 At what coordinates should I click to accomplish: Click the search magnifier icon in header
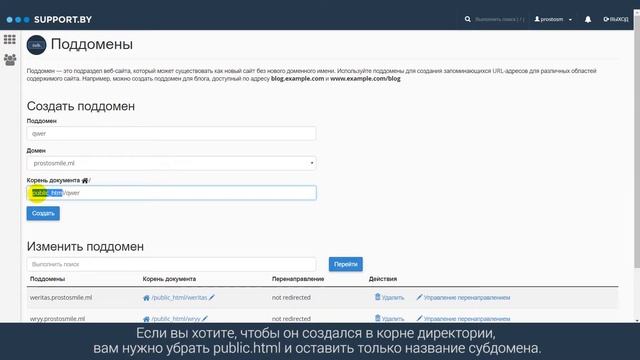tap(467, 19)
